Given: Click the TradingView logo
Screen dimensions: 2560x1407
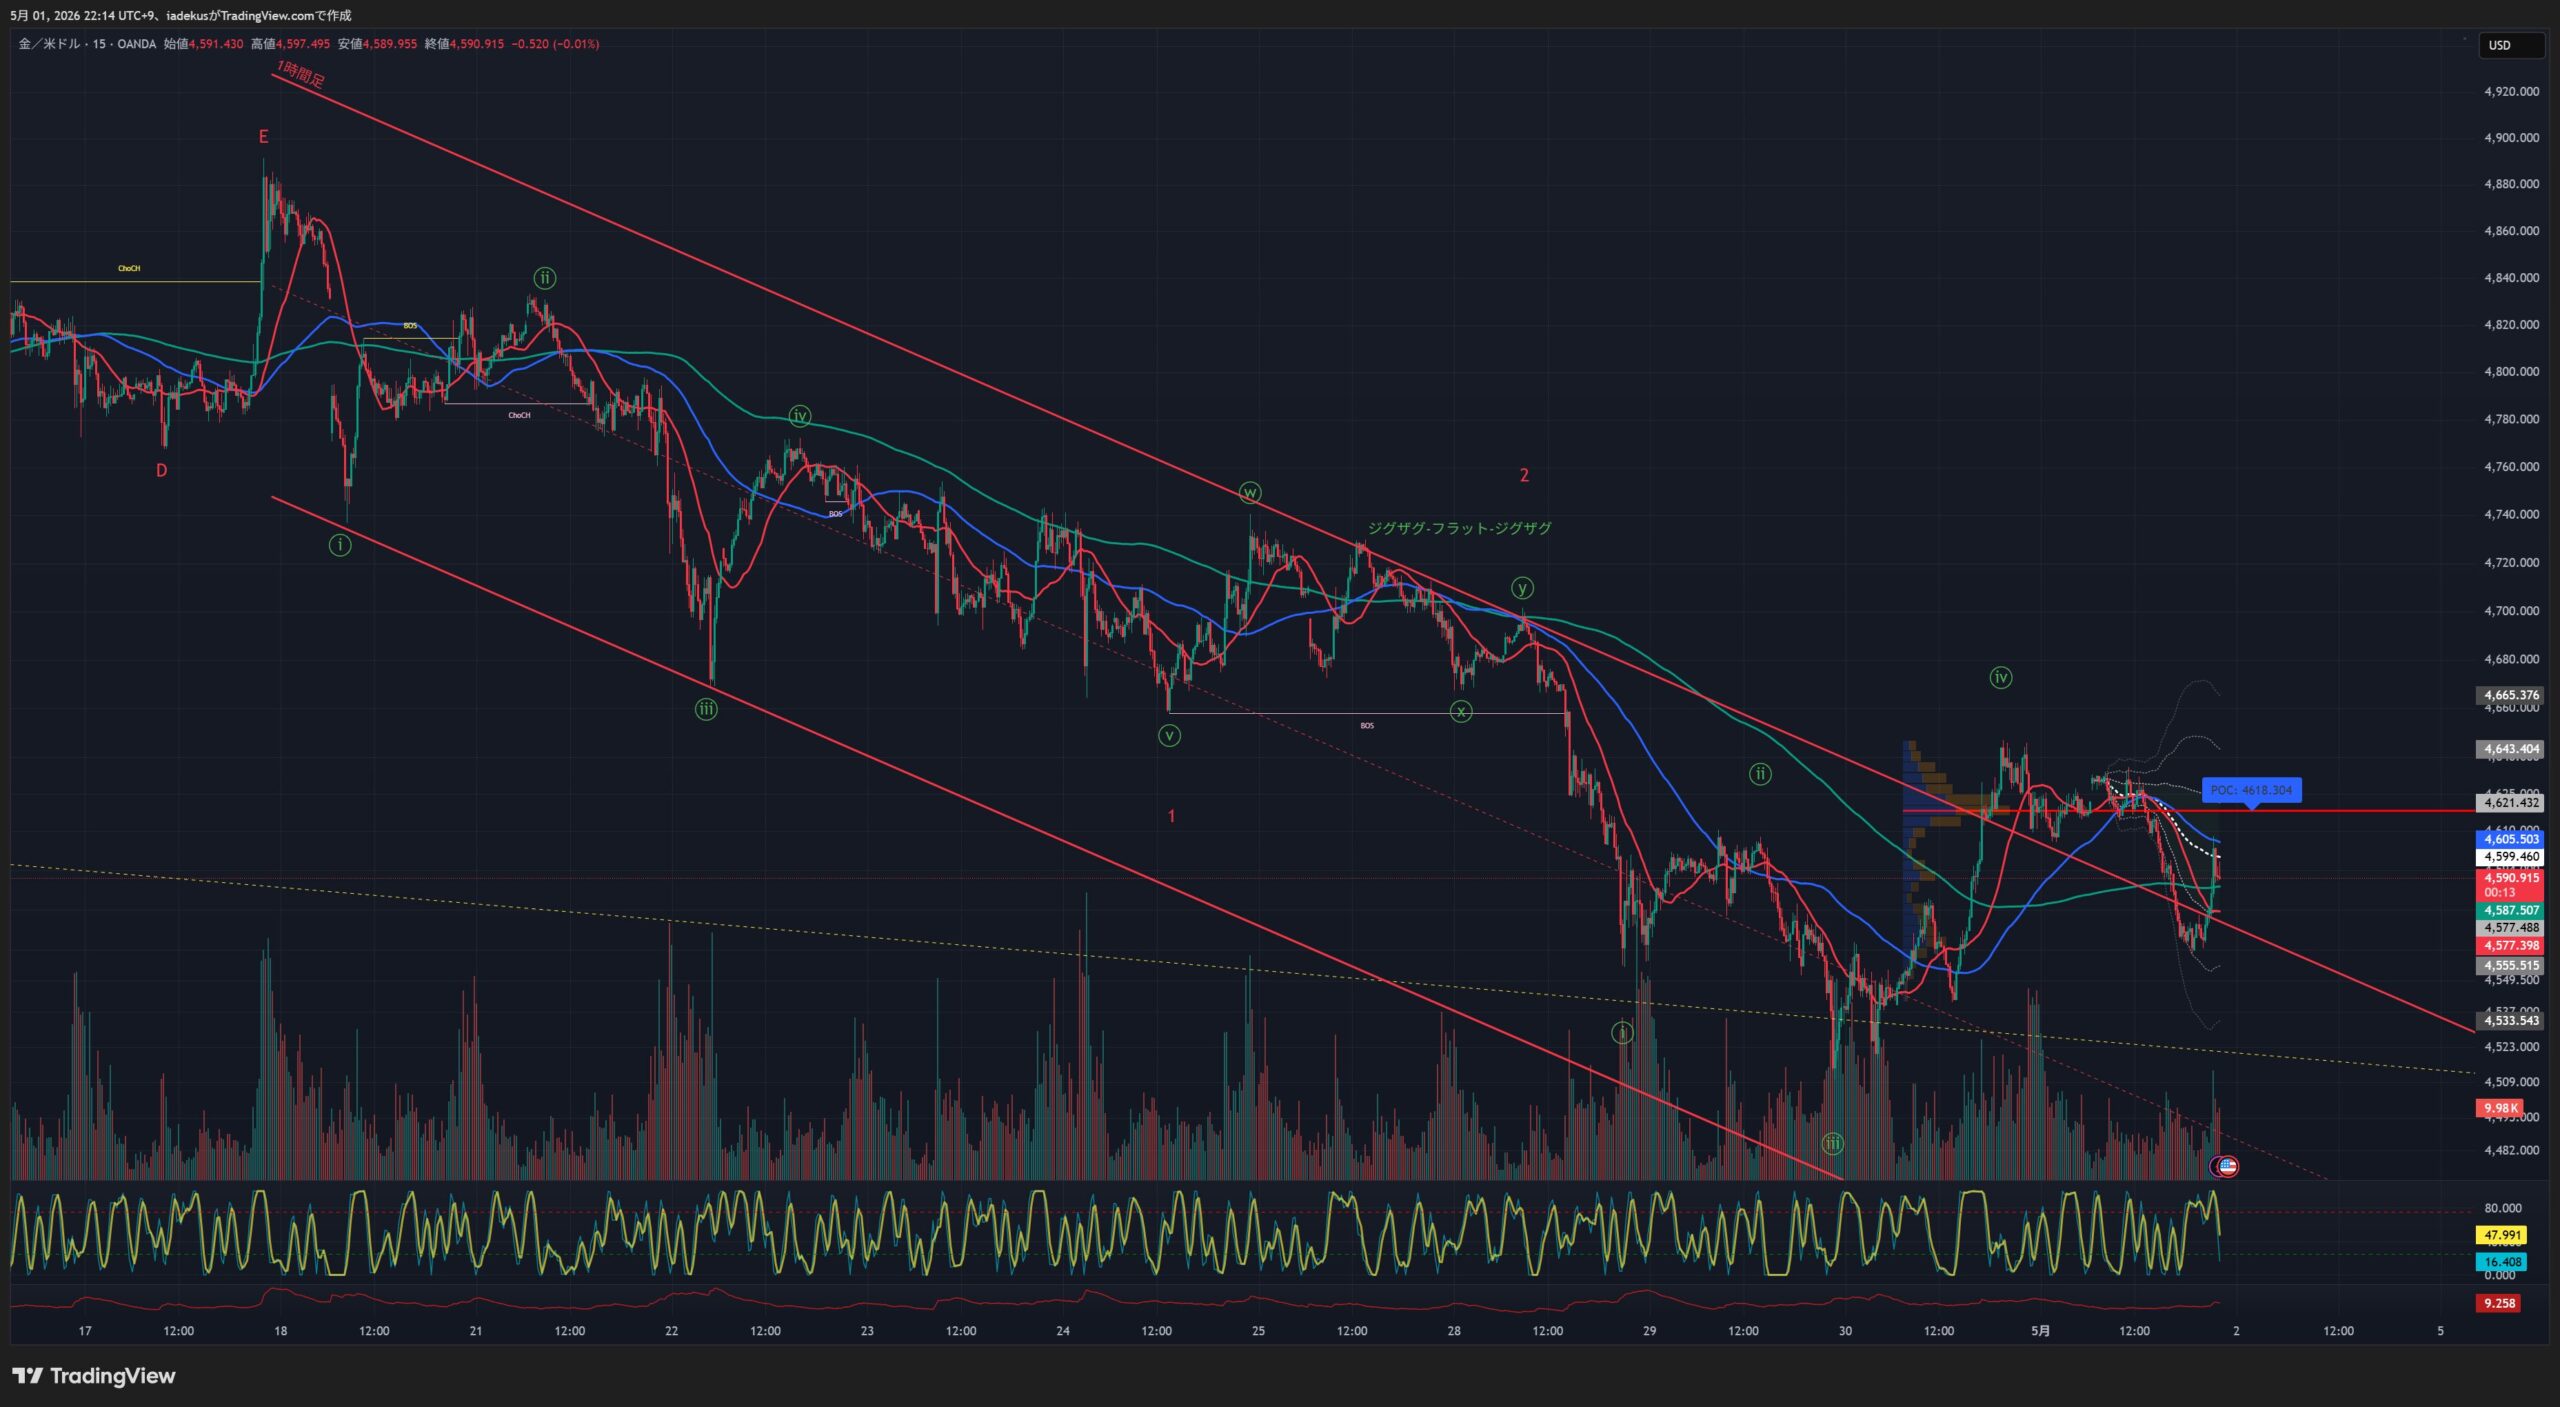Looking at the screenshot, I should (x=94, y=1376).
